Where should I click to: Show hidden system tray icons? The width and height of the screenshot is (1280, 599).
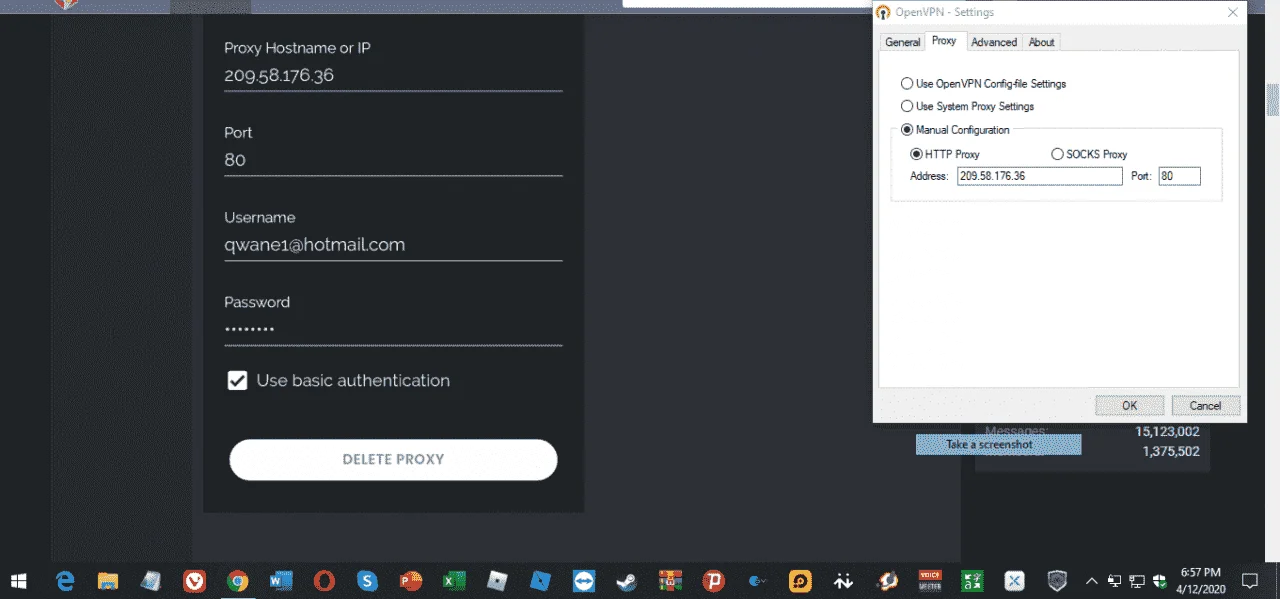(1091, 580)
